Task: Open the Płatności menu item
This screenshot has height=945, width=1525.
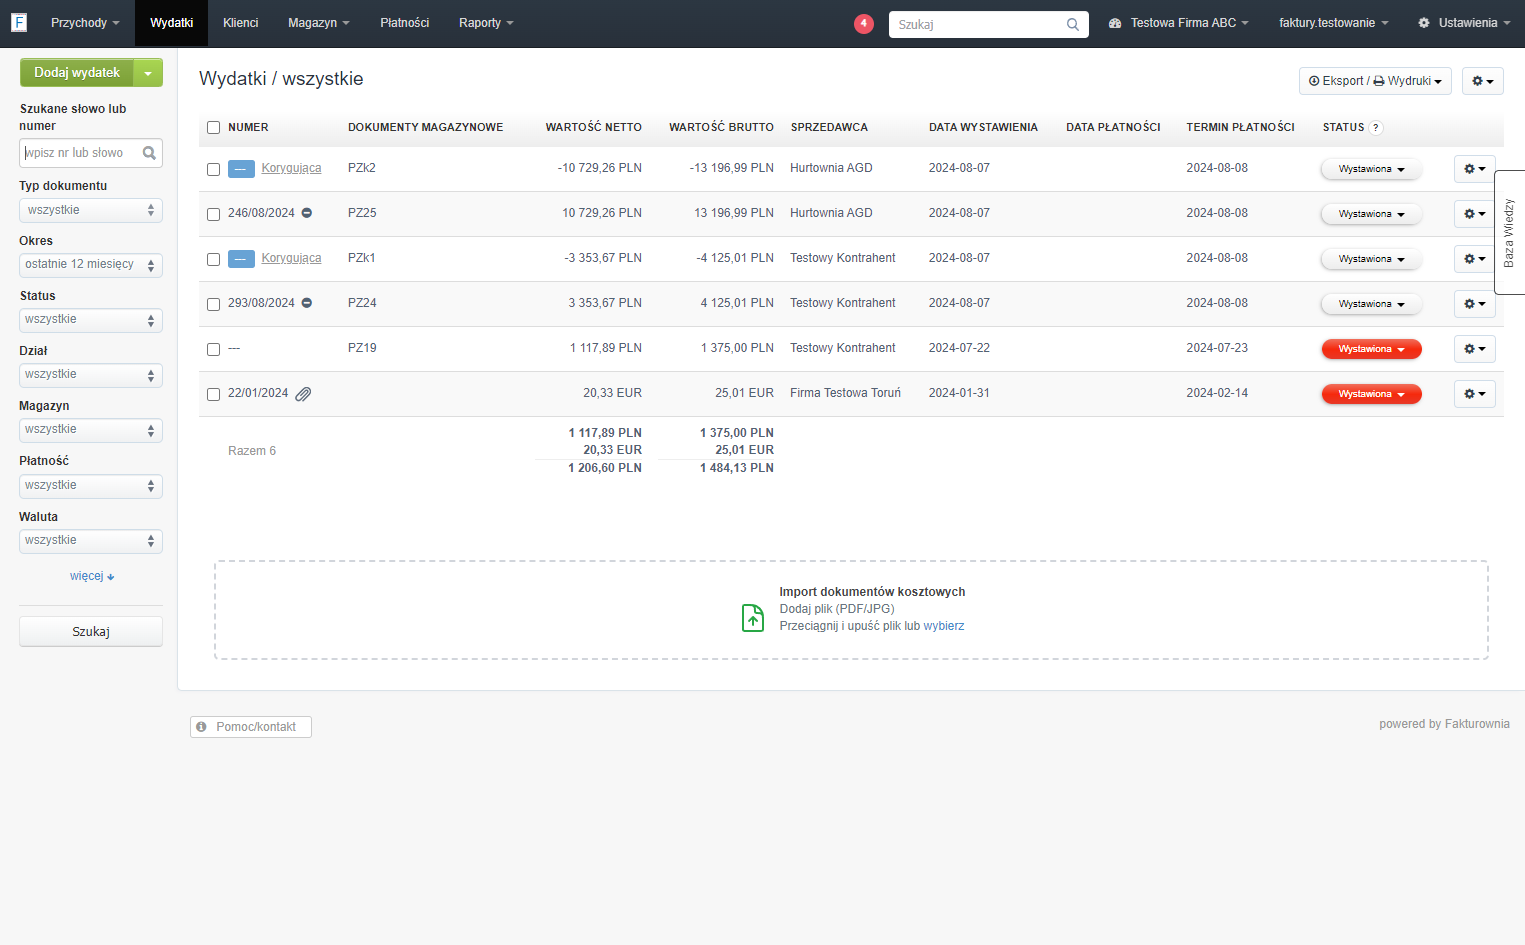Action: [404, 23]
